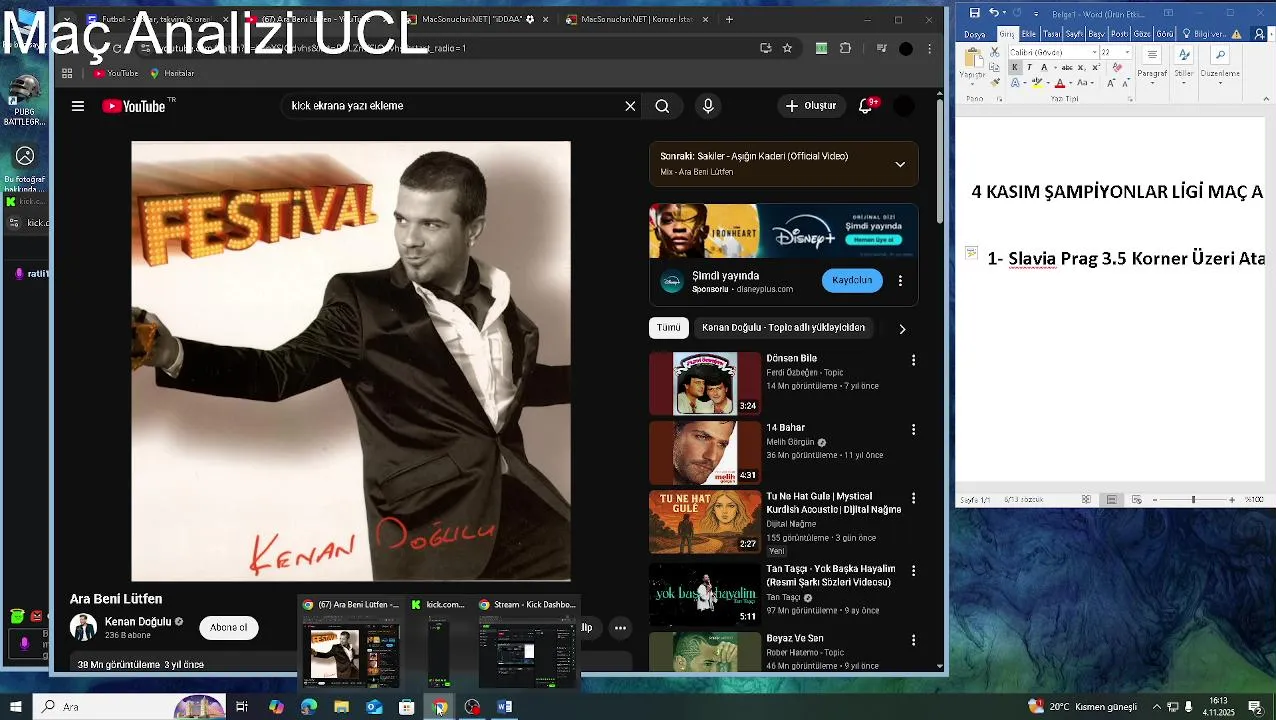Open Paragraf group dropdown in Word

point(1152,66)
